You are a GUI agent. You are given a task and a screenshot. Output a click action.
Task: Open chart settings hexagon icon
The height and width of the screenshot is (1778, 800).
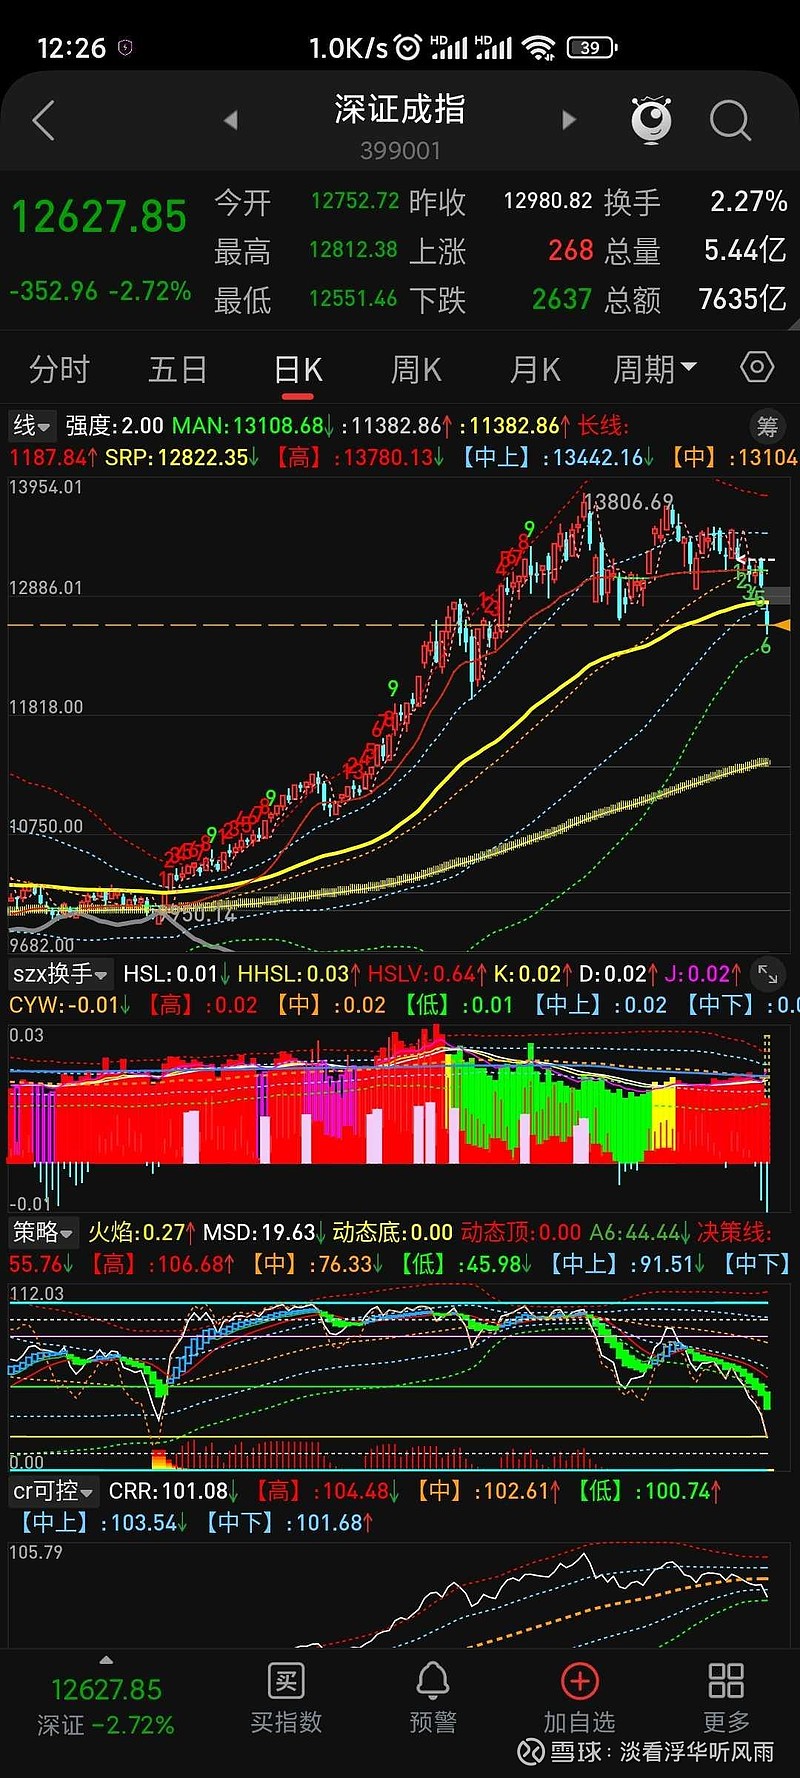[x=757, y=368]
